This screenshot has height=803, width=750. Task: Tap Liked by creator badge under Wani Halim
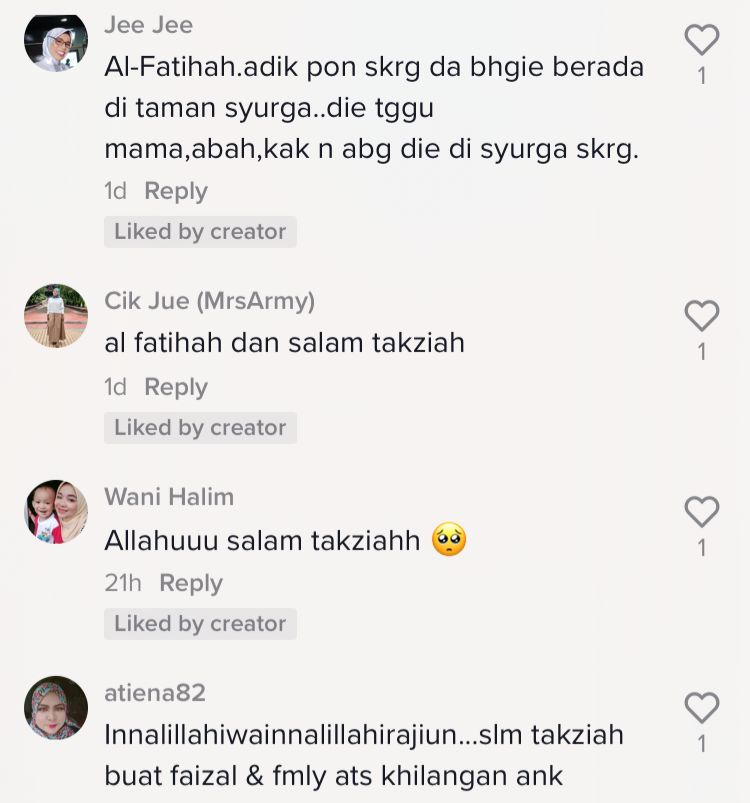coord(200,624)
